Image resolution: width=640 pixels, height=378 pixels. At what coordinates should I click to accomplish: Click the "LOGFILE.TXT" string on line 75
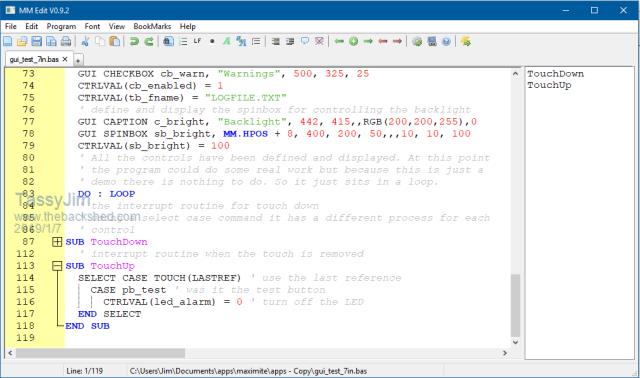(246, 98)
